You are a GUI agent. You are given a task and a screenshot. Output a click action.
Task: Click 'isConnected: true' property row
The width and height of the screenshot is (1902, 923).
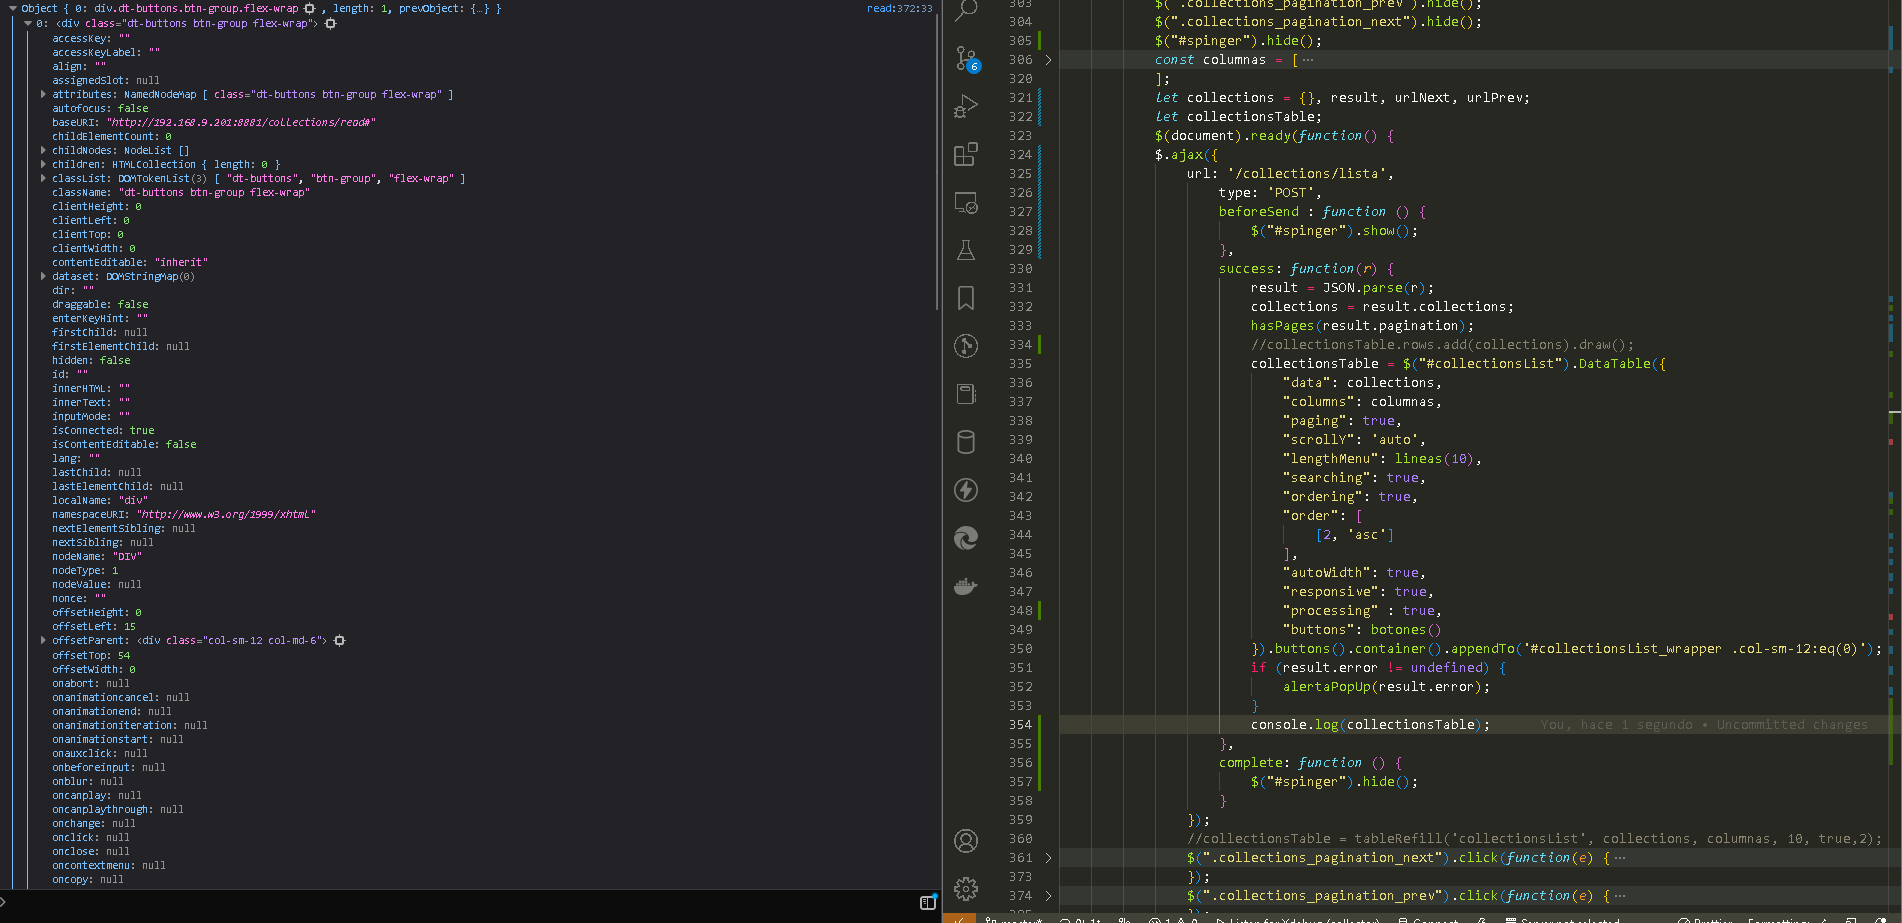click(x=103, y=430)
